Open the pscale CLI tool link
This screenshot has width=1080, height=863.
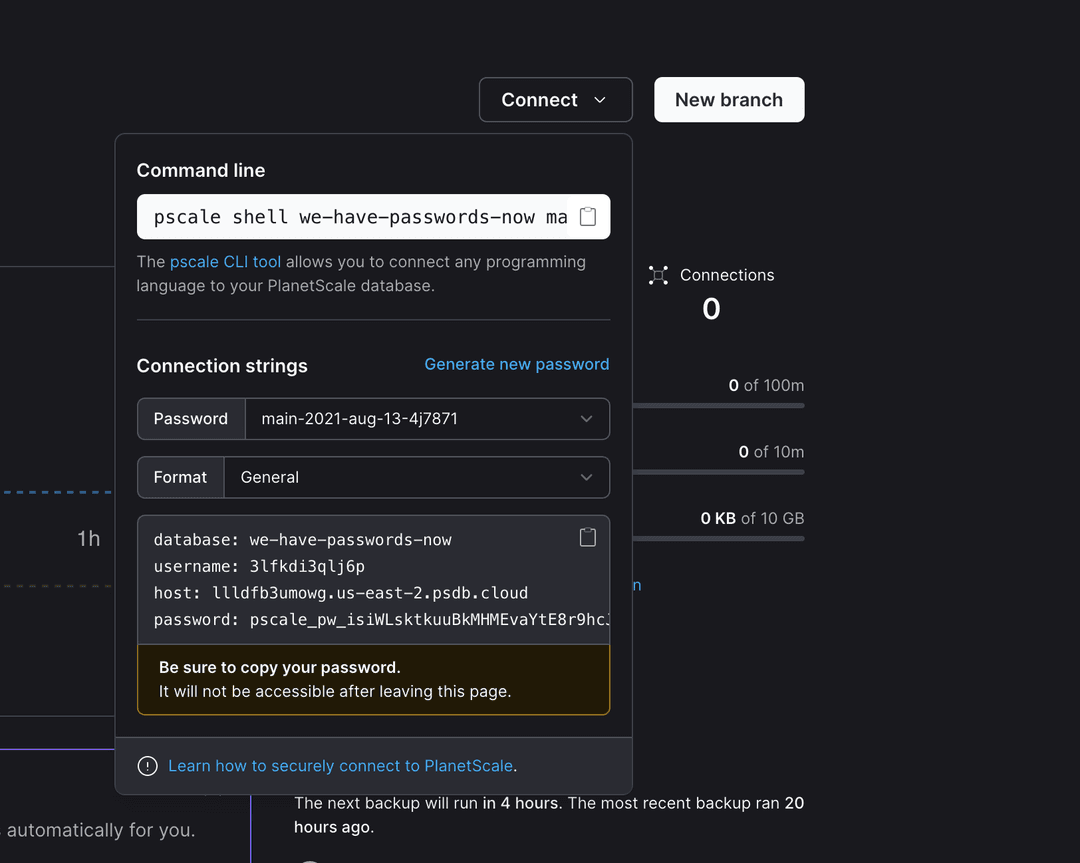225,262
